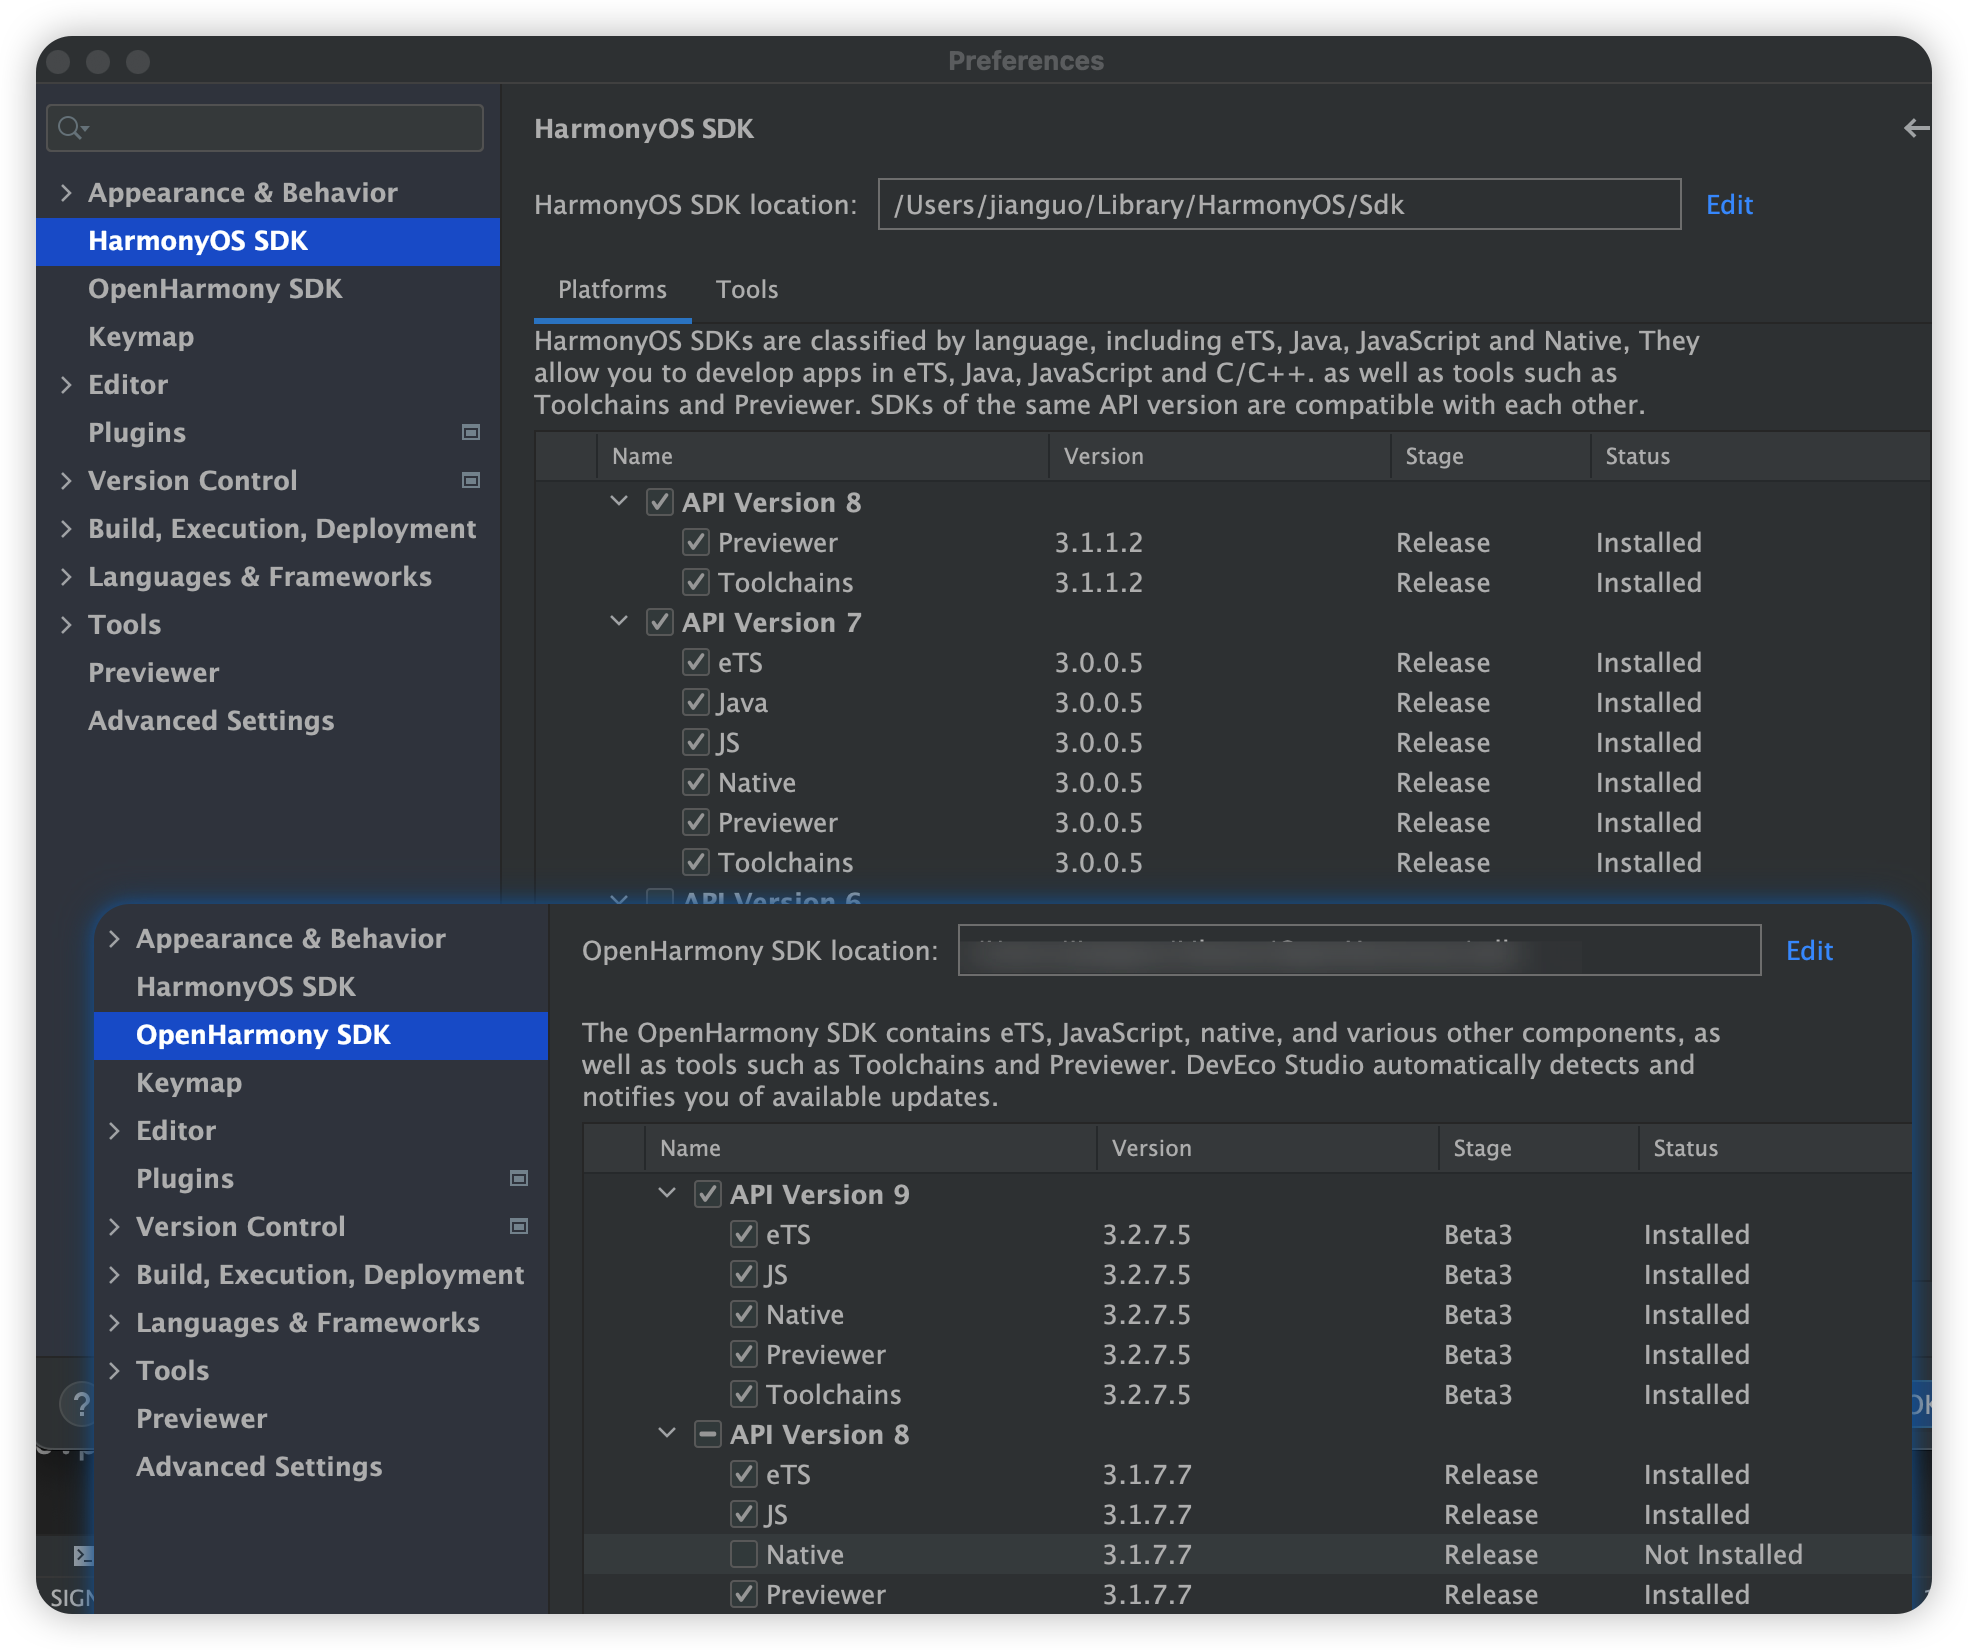Viewport: 1968px width, 1650px height.
Task: Click the HarmonyOS SDK location path field
Action: (x=1279, y=205)
